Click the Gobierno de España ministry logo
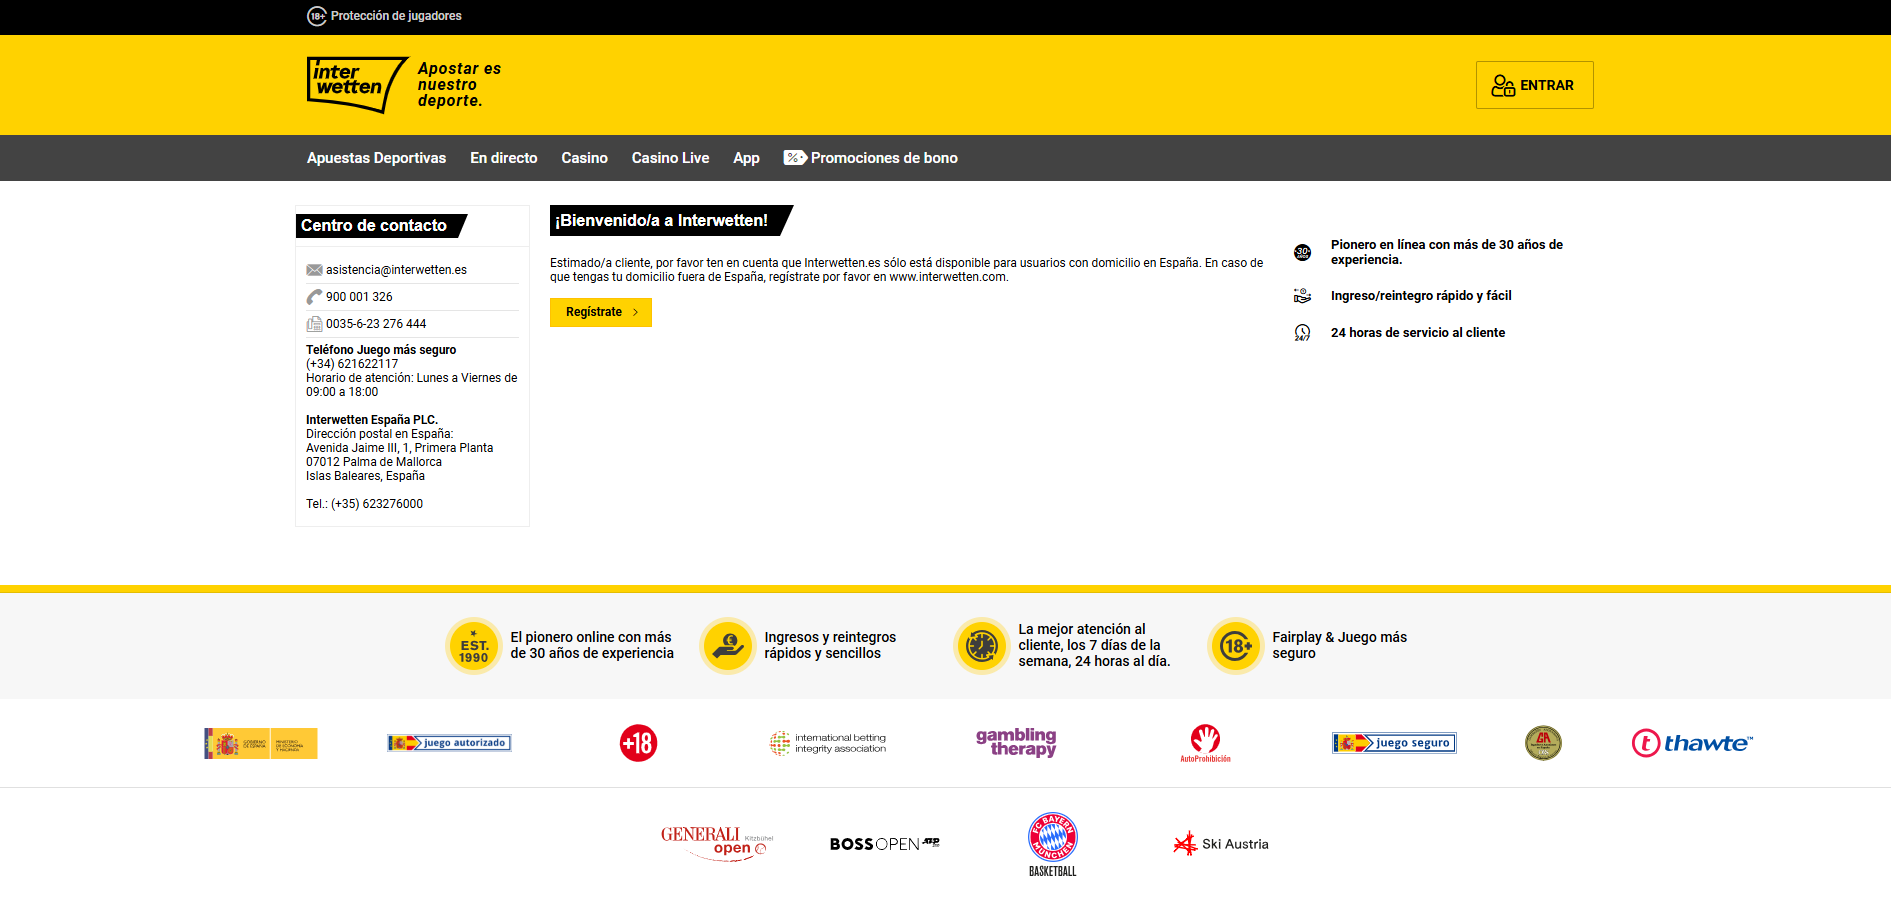 pos(260,743)
